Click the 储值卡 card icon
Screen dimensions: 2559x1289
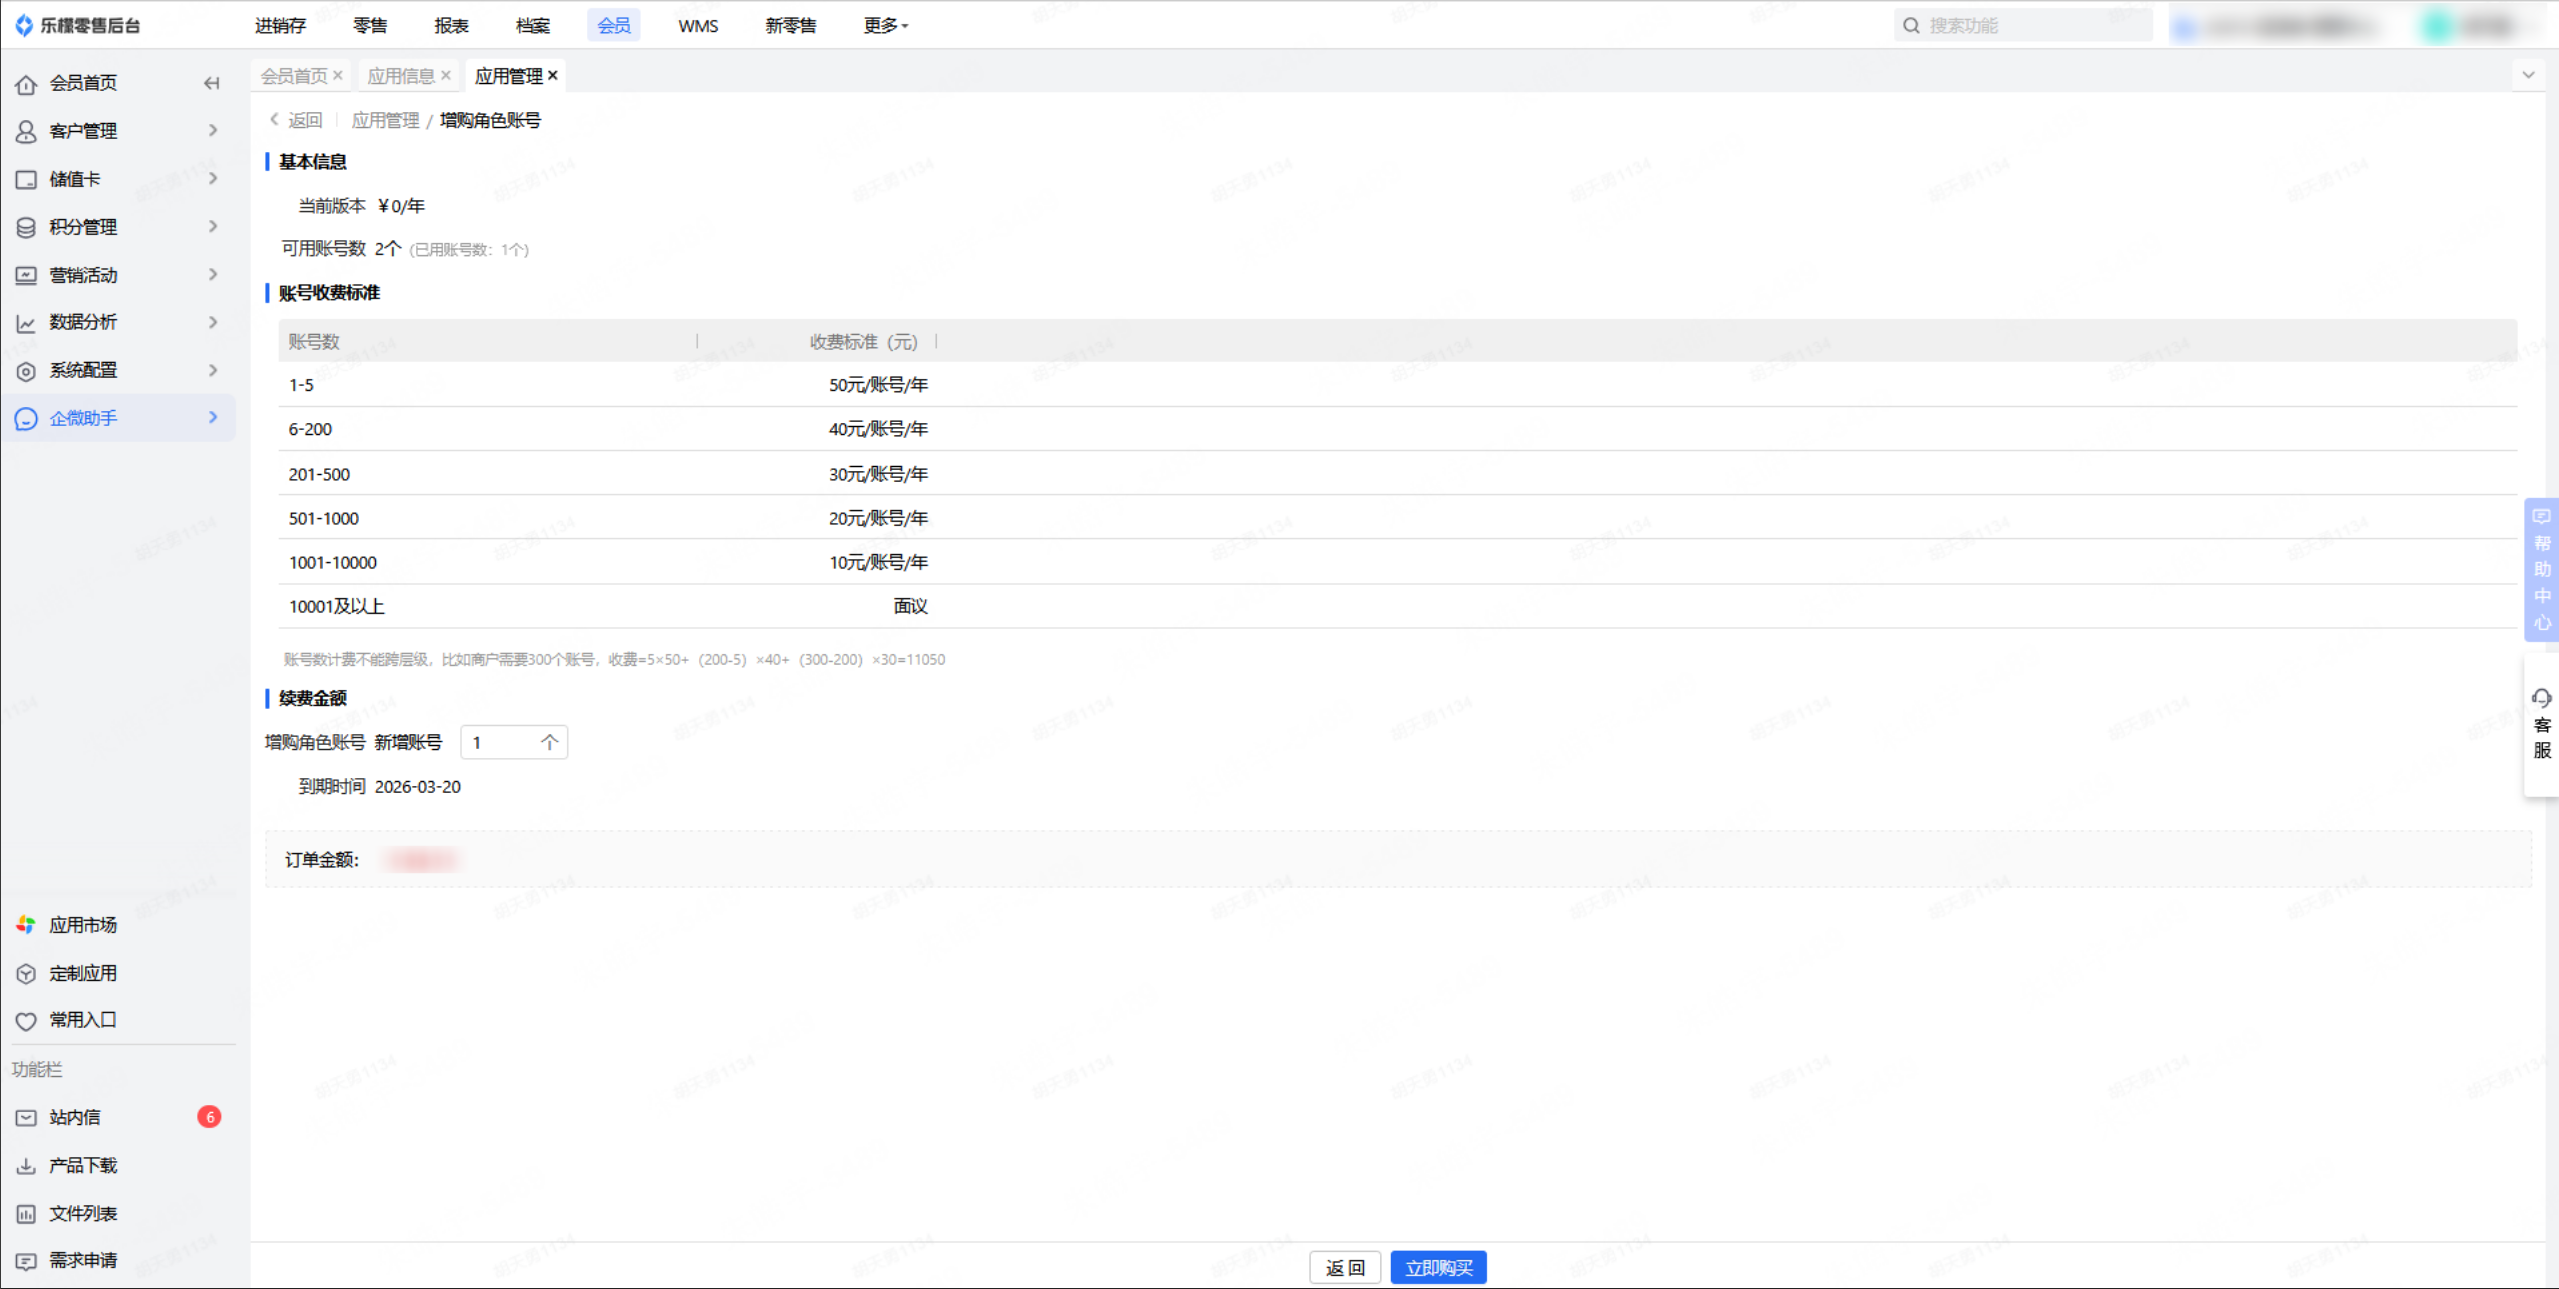[x=26, y=180]
